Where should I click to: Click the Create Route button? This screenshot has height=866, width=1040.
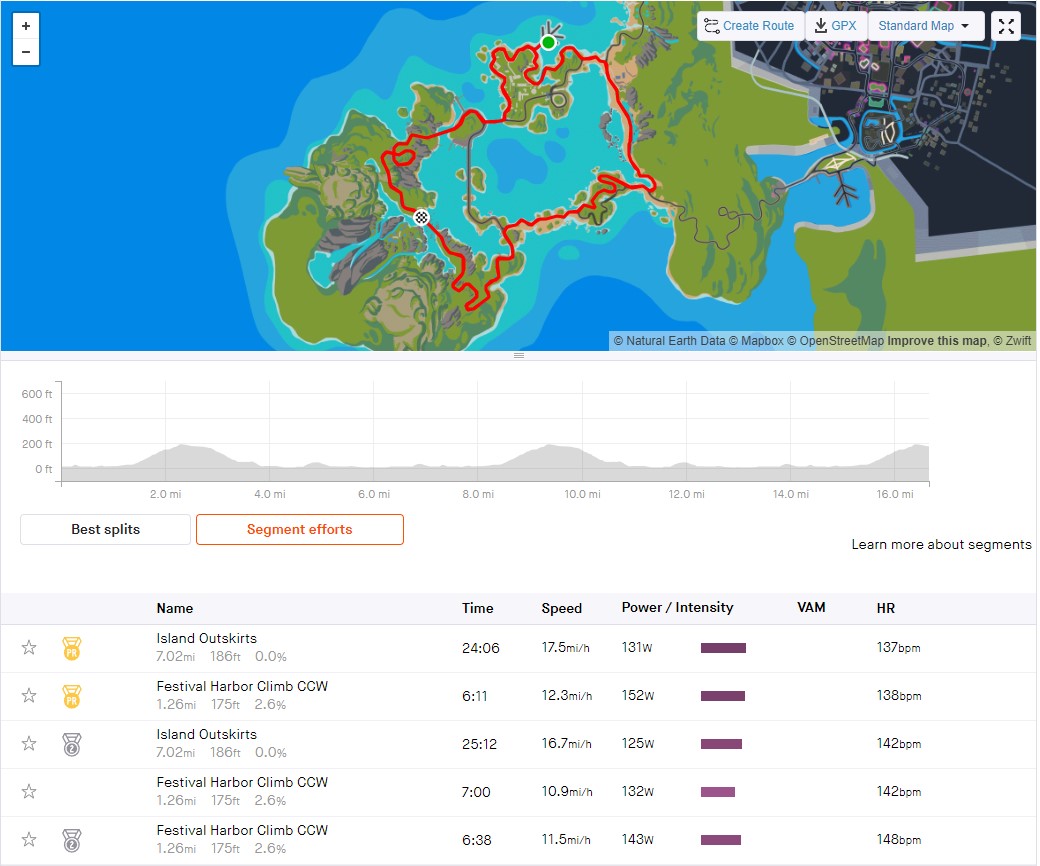point(751,26)
